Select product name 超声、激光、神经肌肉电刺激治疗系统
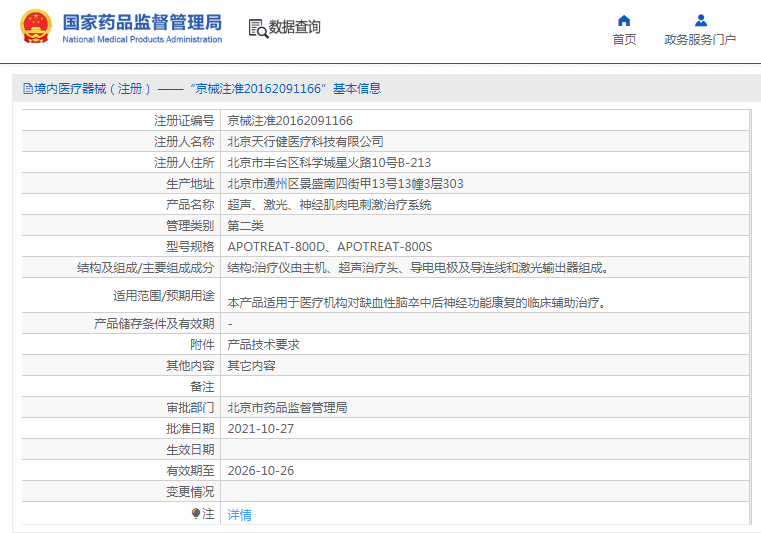Image resolution: width=761 pixels, height=533 pixels. click(329, 204)
